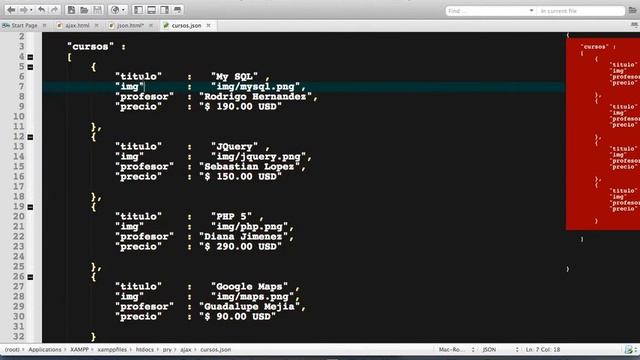Viewport: 640px width, 360px height.
Task: Collapse the code fold at line 12
Action: [x=30, y=137]
